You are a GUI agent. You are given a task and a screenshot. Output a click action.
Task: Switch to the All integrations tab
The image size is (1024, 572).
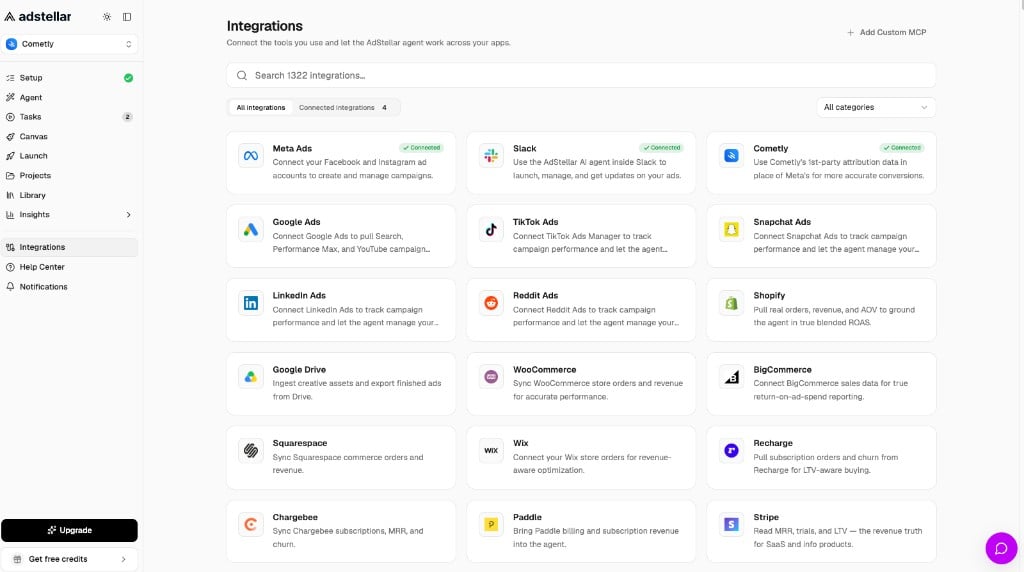pos(261,108)
